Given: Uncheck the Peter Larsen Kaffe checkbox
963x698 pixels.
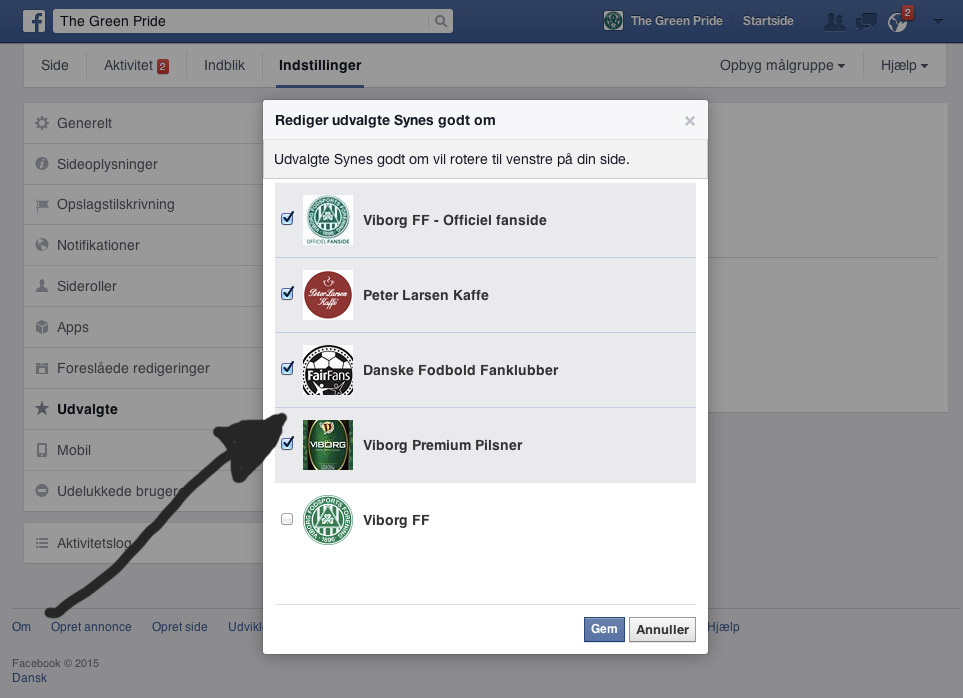Looking at the screenshot, I should click(x=288, y=294).
